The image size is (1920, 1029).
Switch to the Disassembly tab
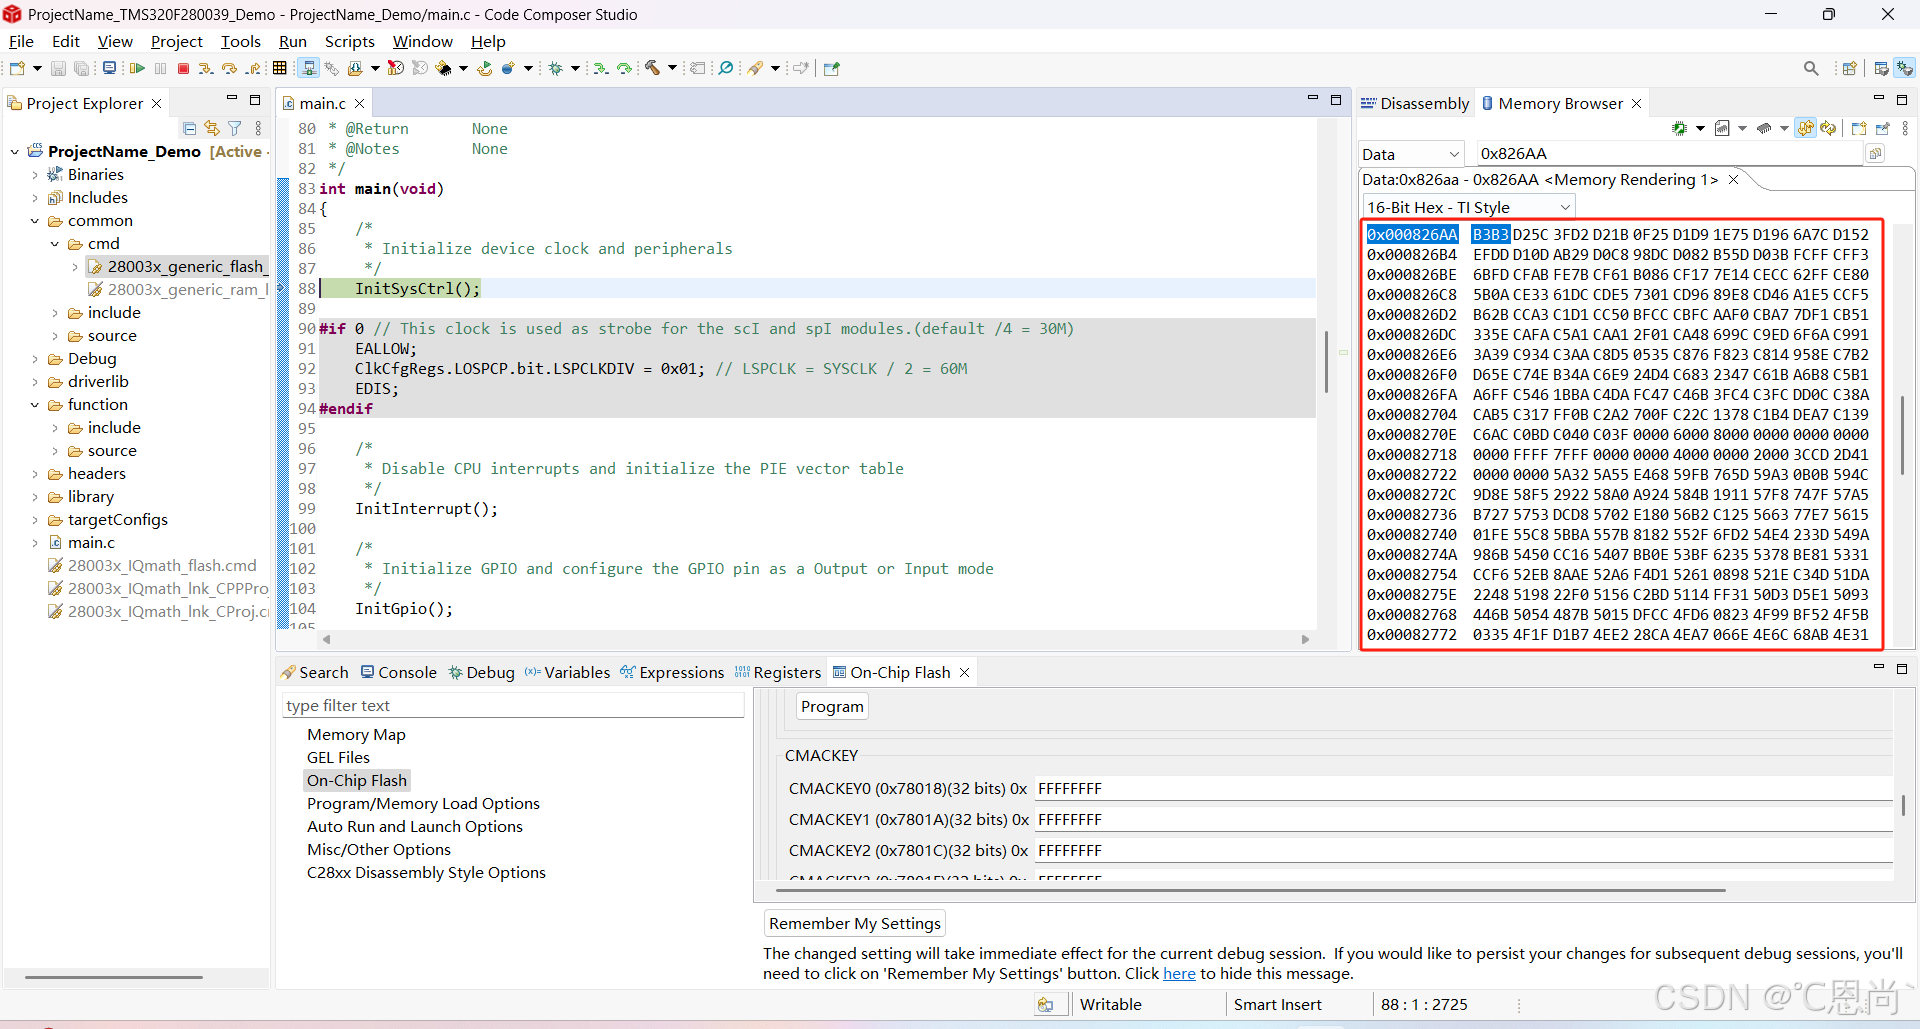pos(1414,103)
